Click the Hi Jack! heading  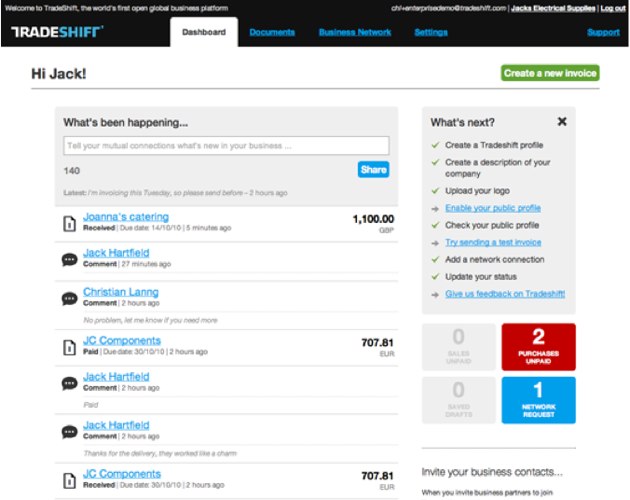click(x=59, y=74)
